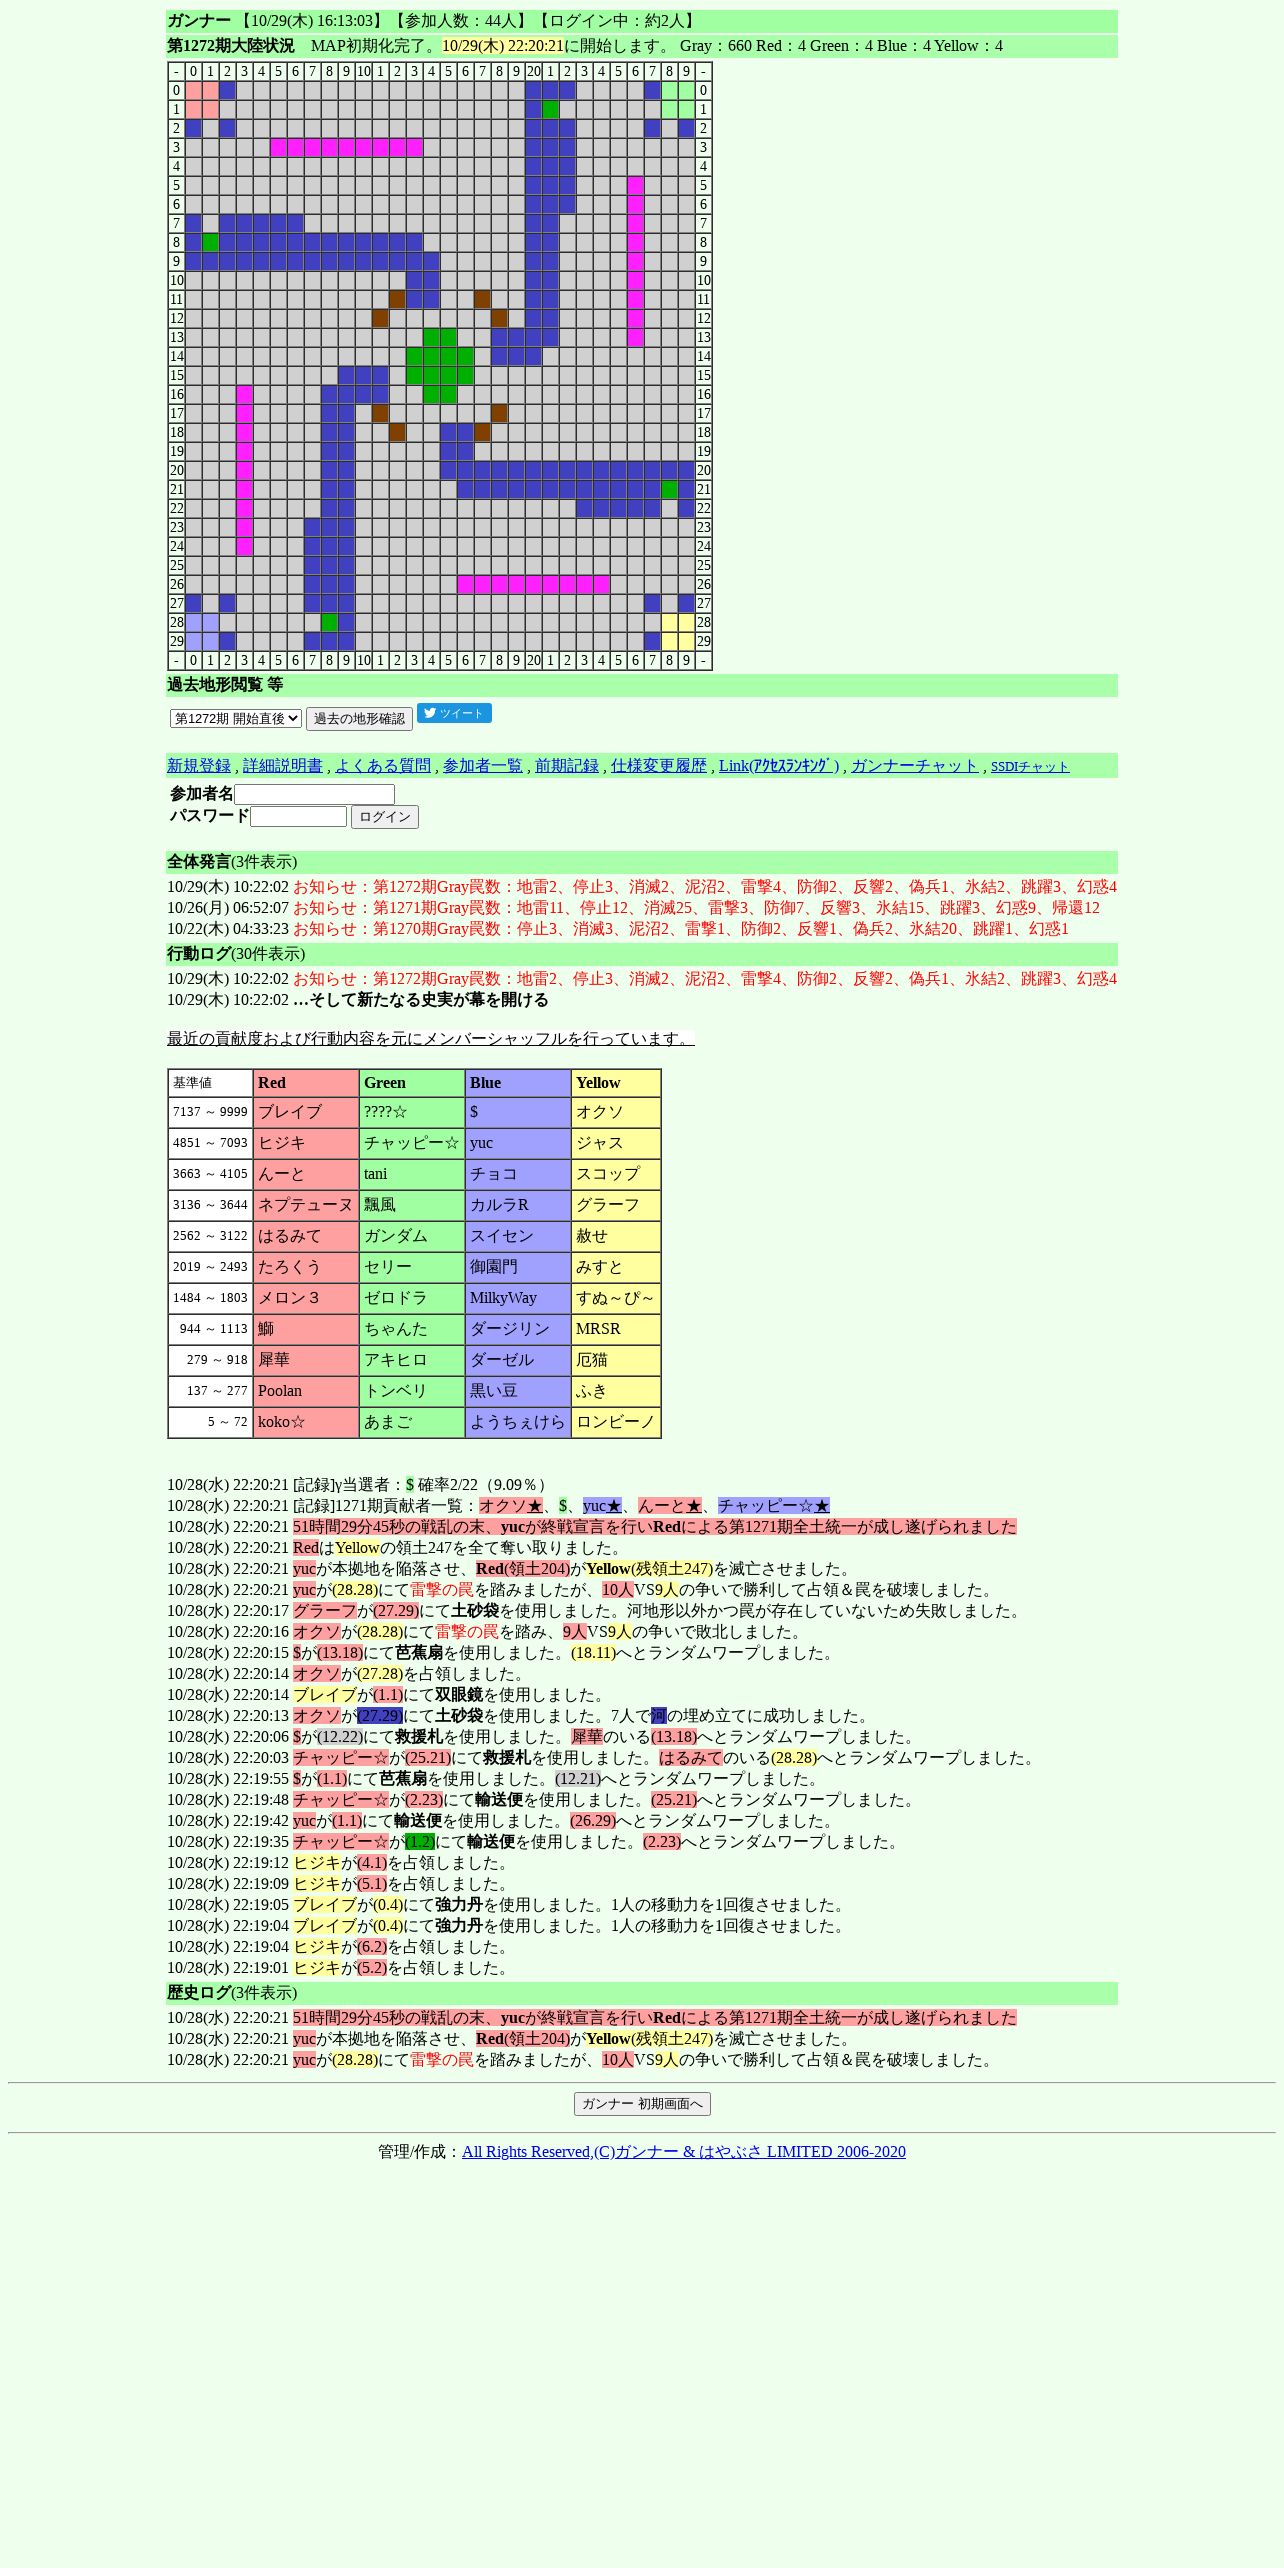Focus the パスワード input field

pyautogui.click(x=298, y=817)
